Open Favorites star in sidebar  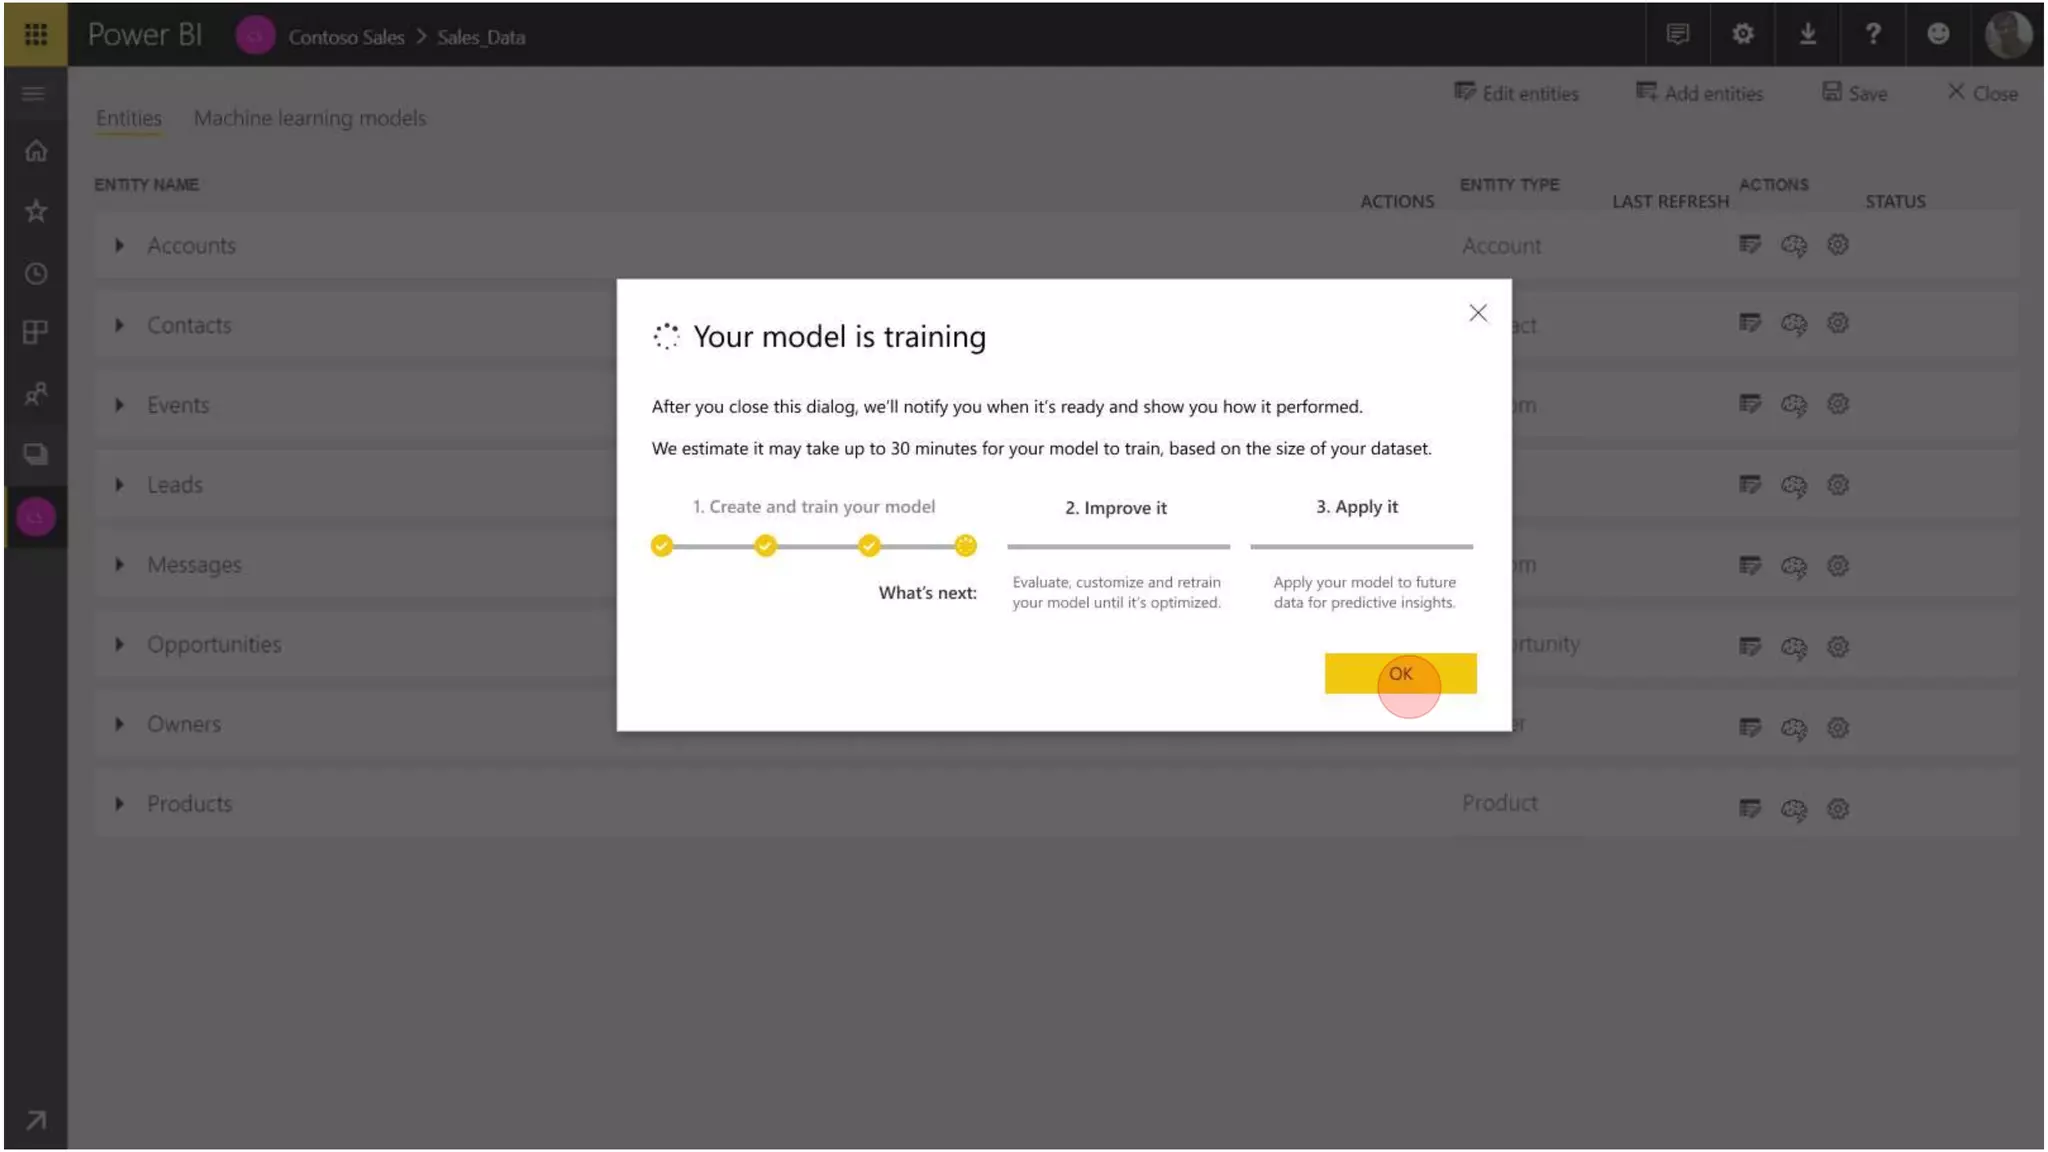(36, 211)
